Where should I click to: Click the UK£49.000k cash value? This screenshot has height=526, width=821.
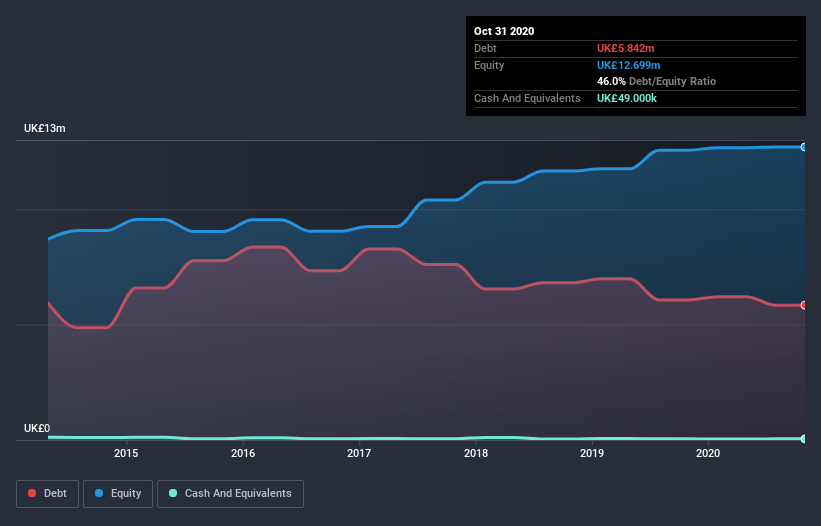[627, 98]
